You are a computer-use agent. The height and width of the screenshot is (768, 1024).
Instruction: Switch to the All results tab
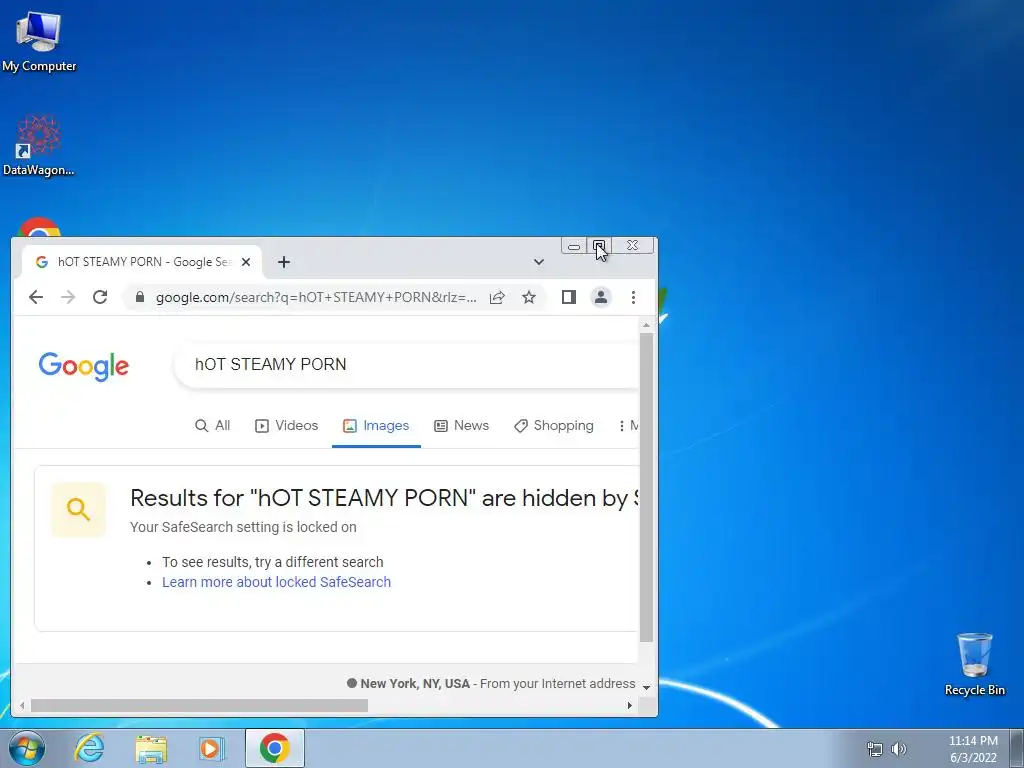[213, 426]
